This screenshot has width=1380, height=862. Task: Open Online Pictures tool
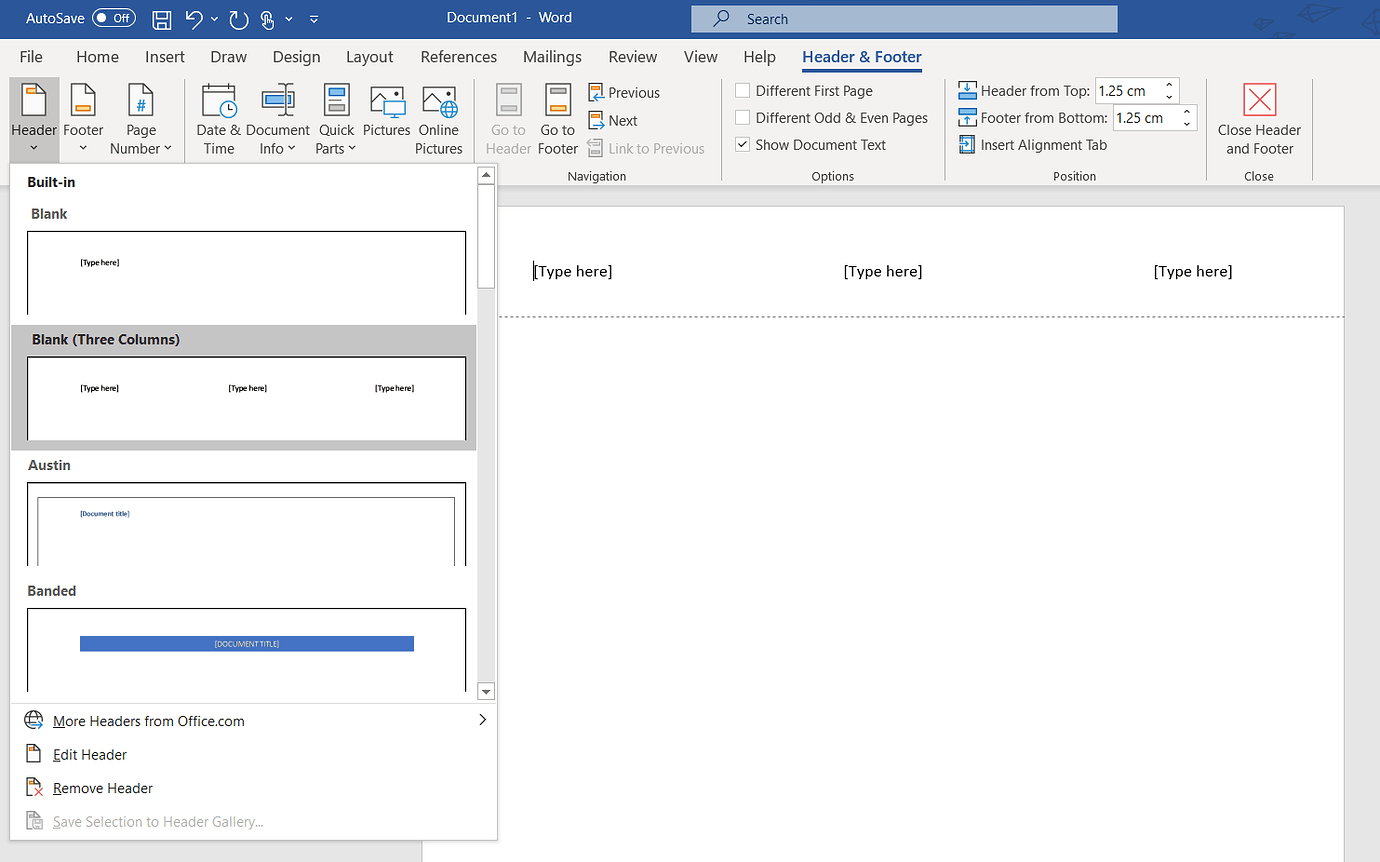(438, 103)
